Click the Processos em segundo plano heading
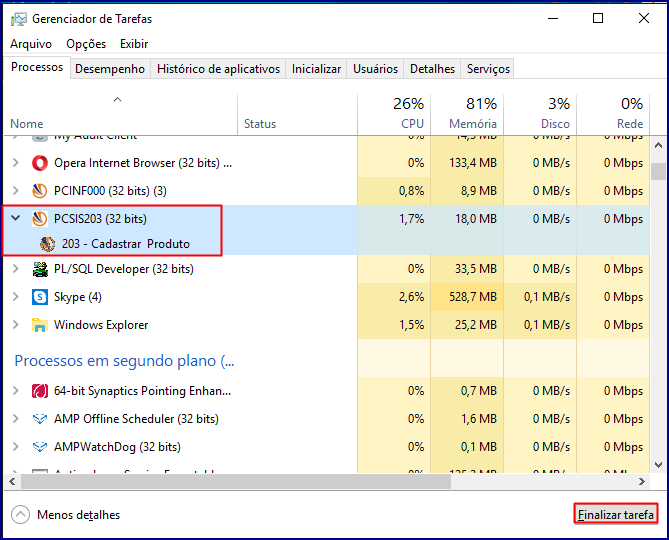The width and height of the screenshot is (669, 540). pos(124,361)
